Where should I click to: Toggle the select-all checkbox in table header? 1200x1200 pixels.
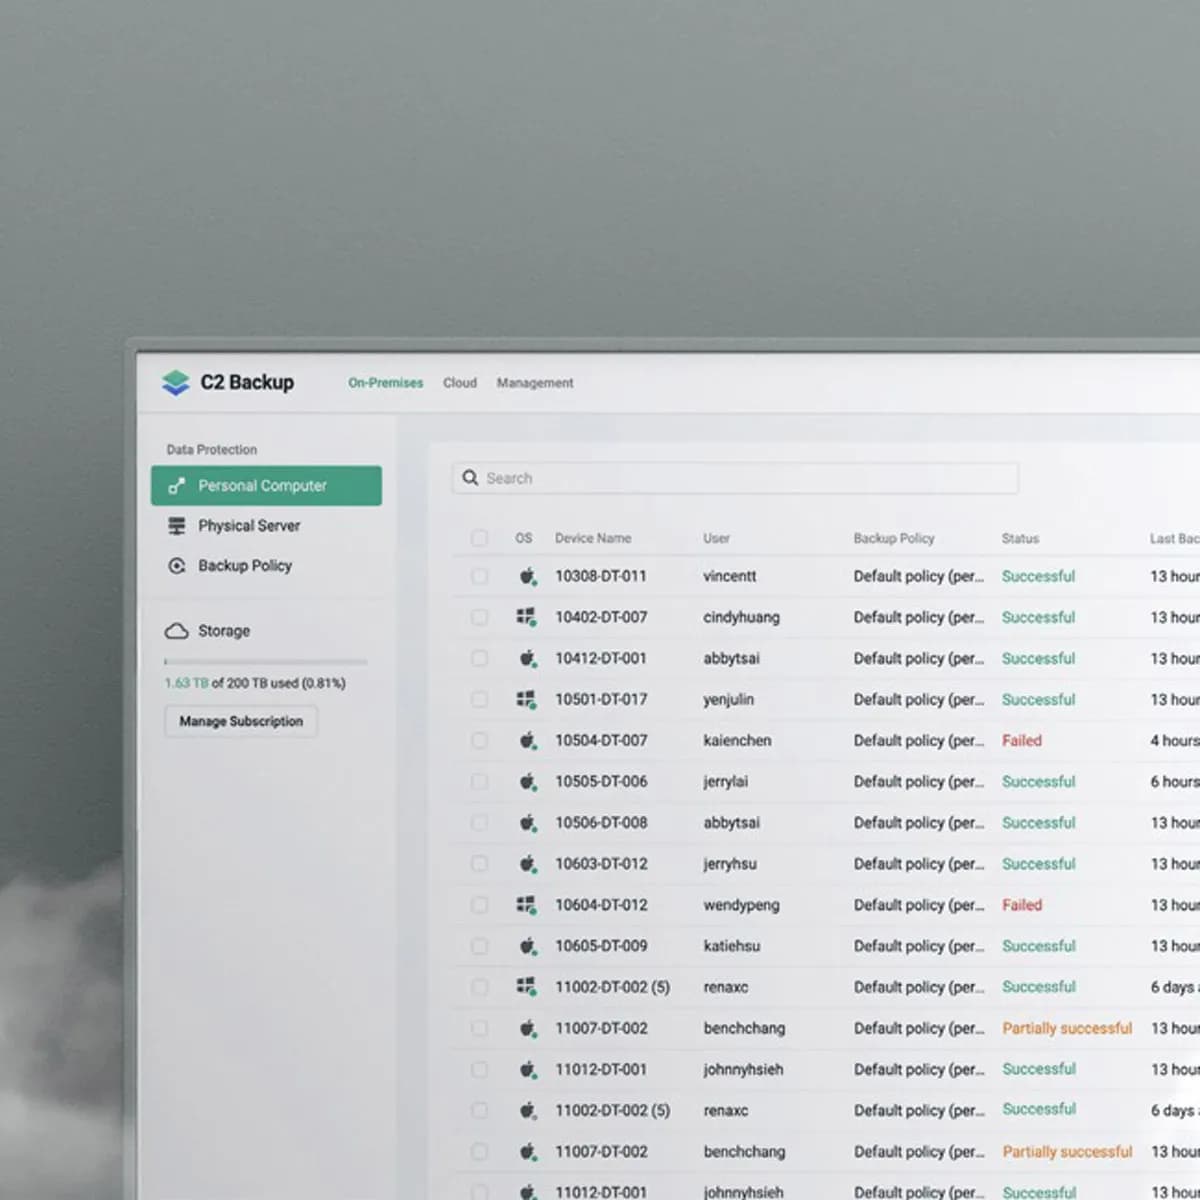coord(480,538)
